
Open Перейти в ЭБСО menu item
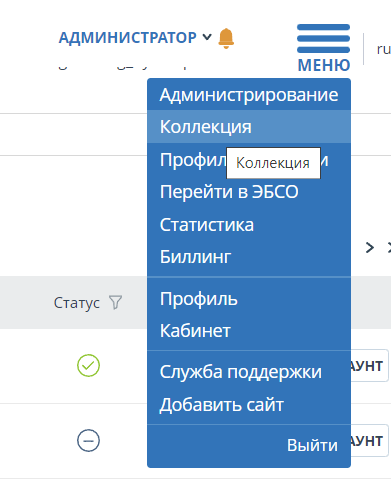click(x=249, y=192)
